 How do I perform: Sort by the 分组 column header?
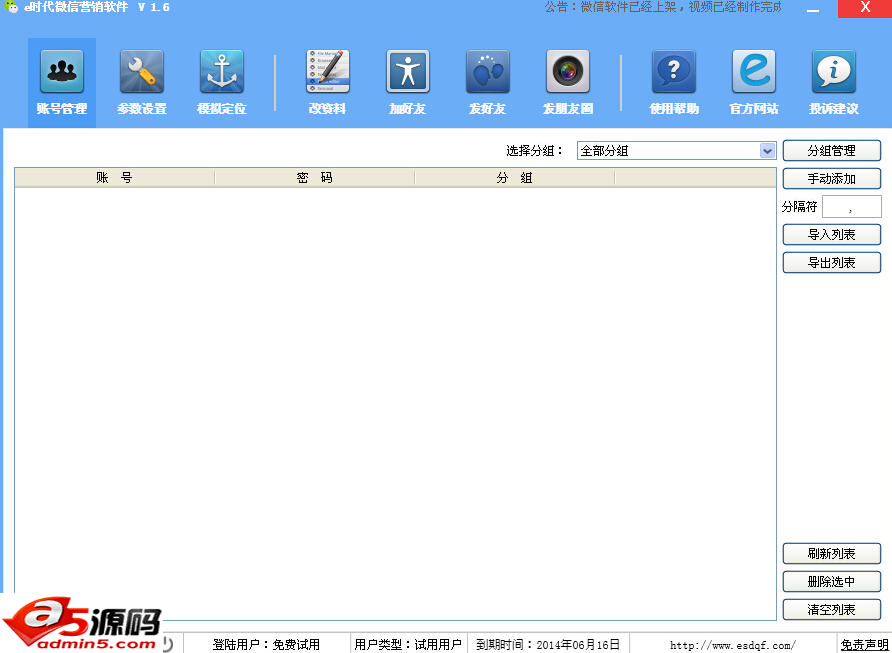click(x=514, y=178)
